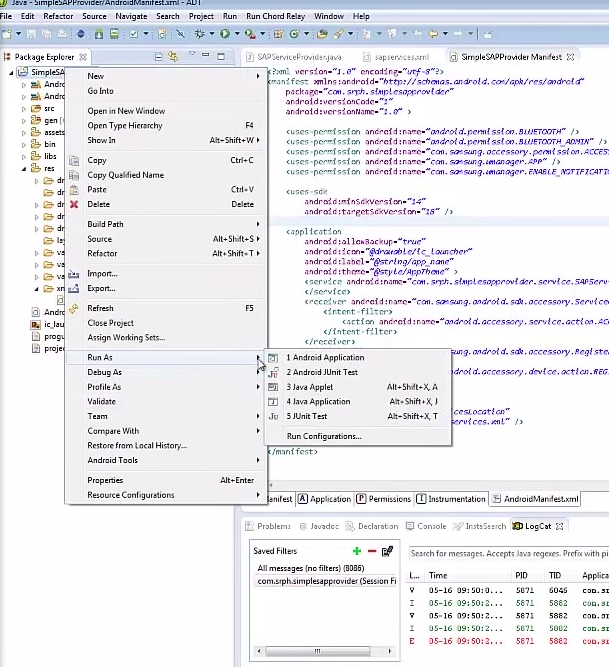Open Package Explorer view menu triangle

(192, 54)
